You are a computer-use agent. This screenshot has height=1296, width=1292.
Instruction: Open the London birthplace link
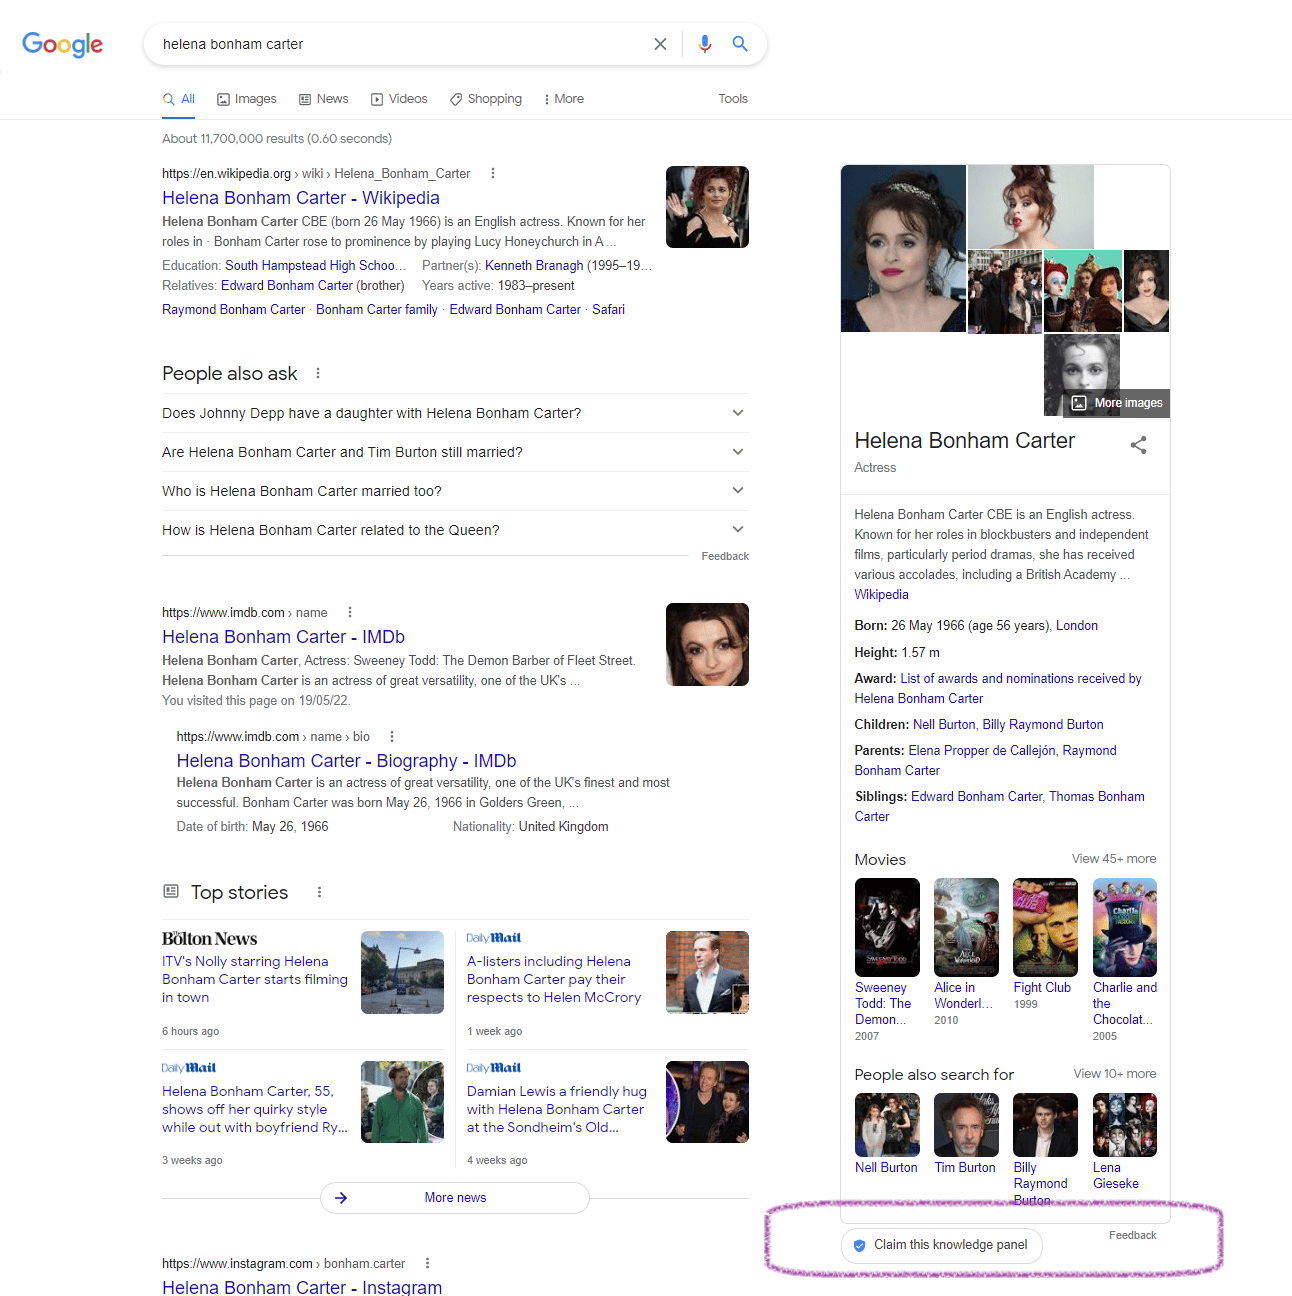pos(1077,626)
